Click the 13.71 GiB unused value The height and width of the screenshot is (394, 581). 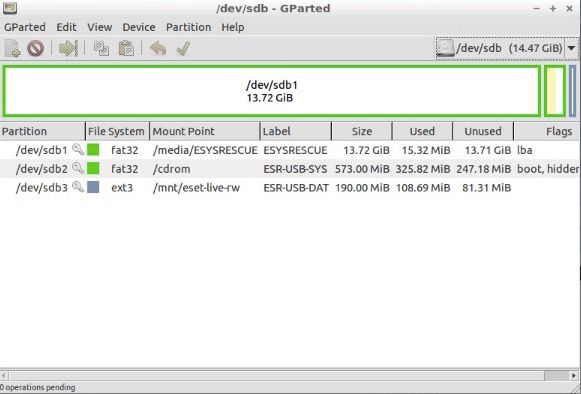(488, 150)
